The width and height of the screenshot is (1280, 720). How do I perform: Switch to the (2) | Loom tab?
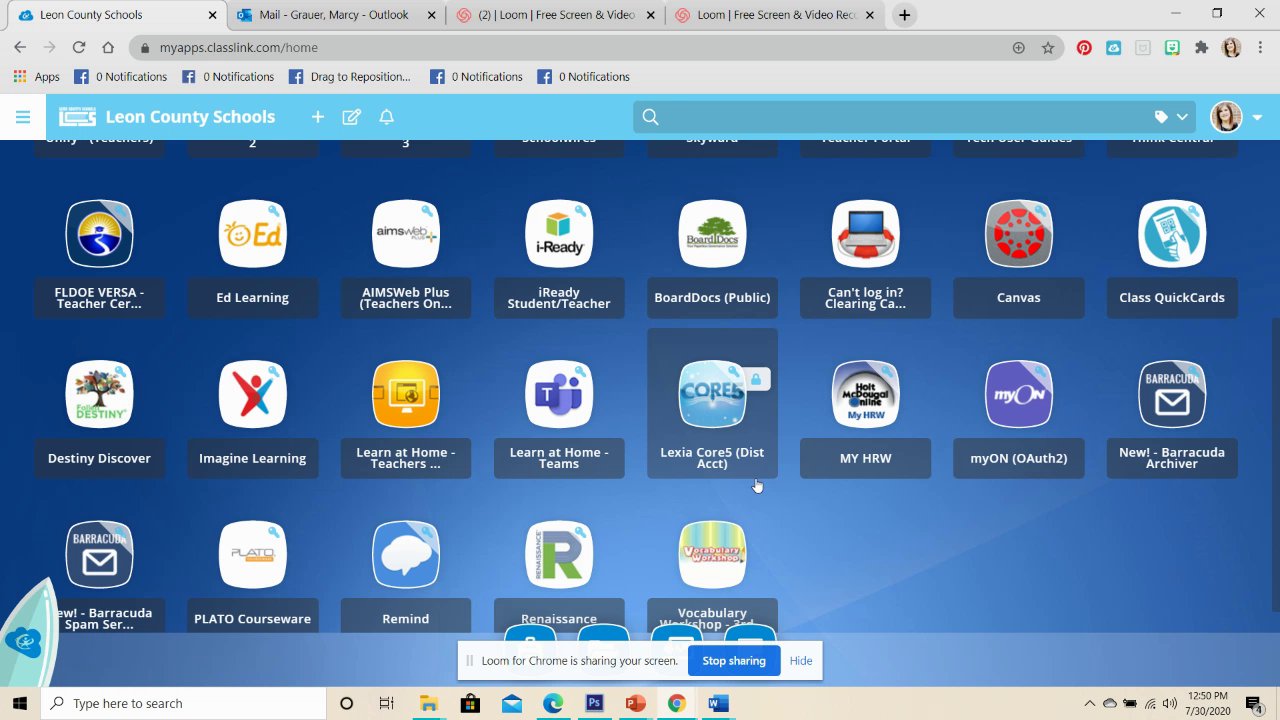coord(554,15)
